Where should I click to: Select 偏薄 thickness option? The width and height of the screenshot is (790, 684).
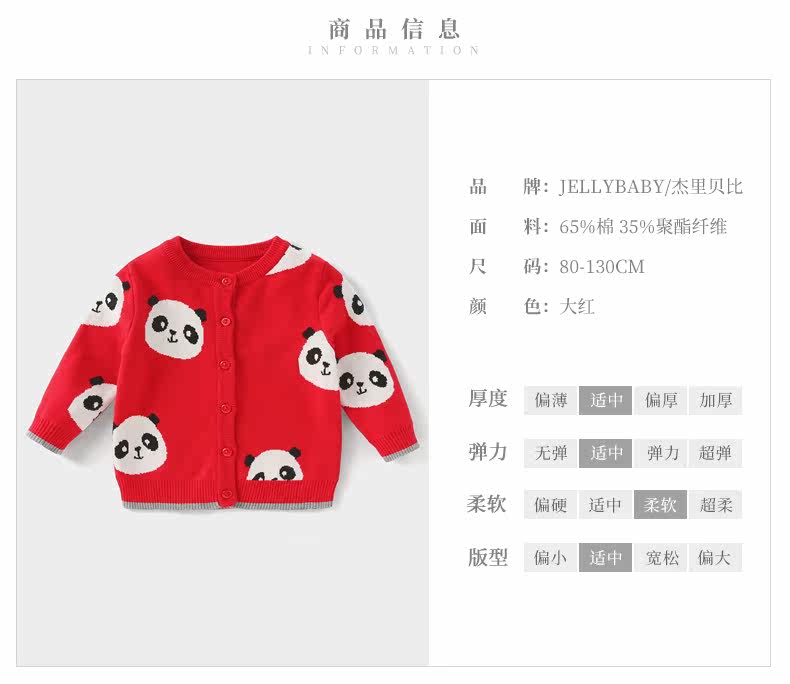pyautogui.click(x=550, y=400)
